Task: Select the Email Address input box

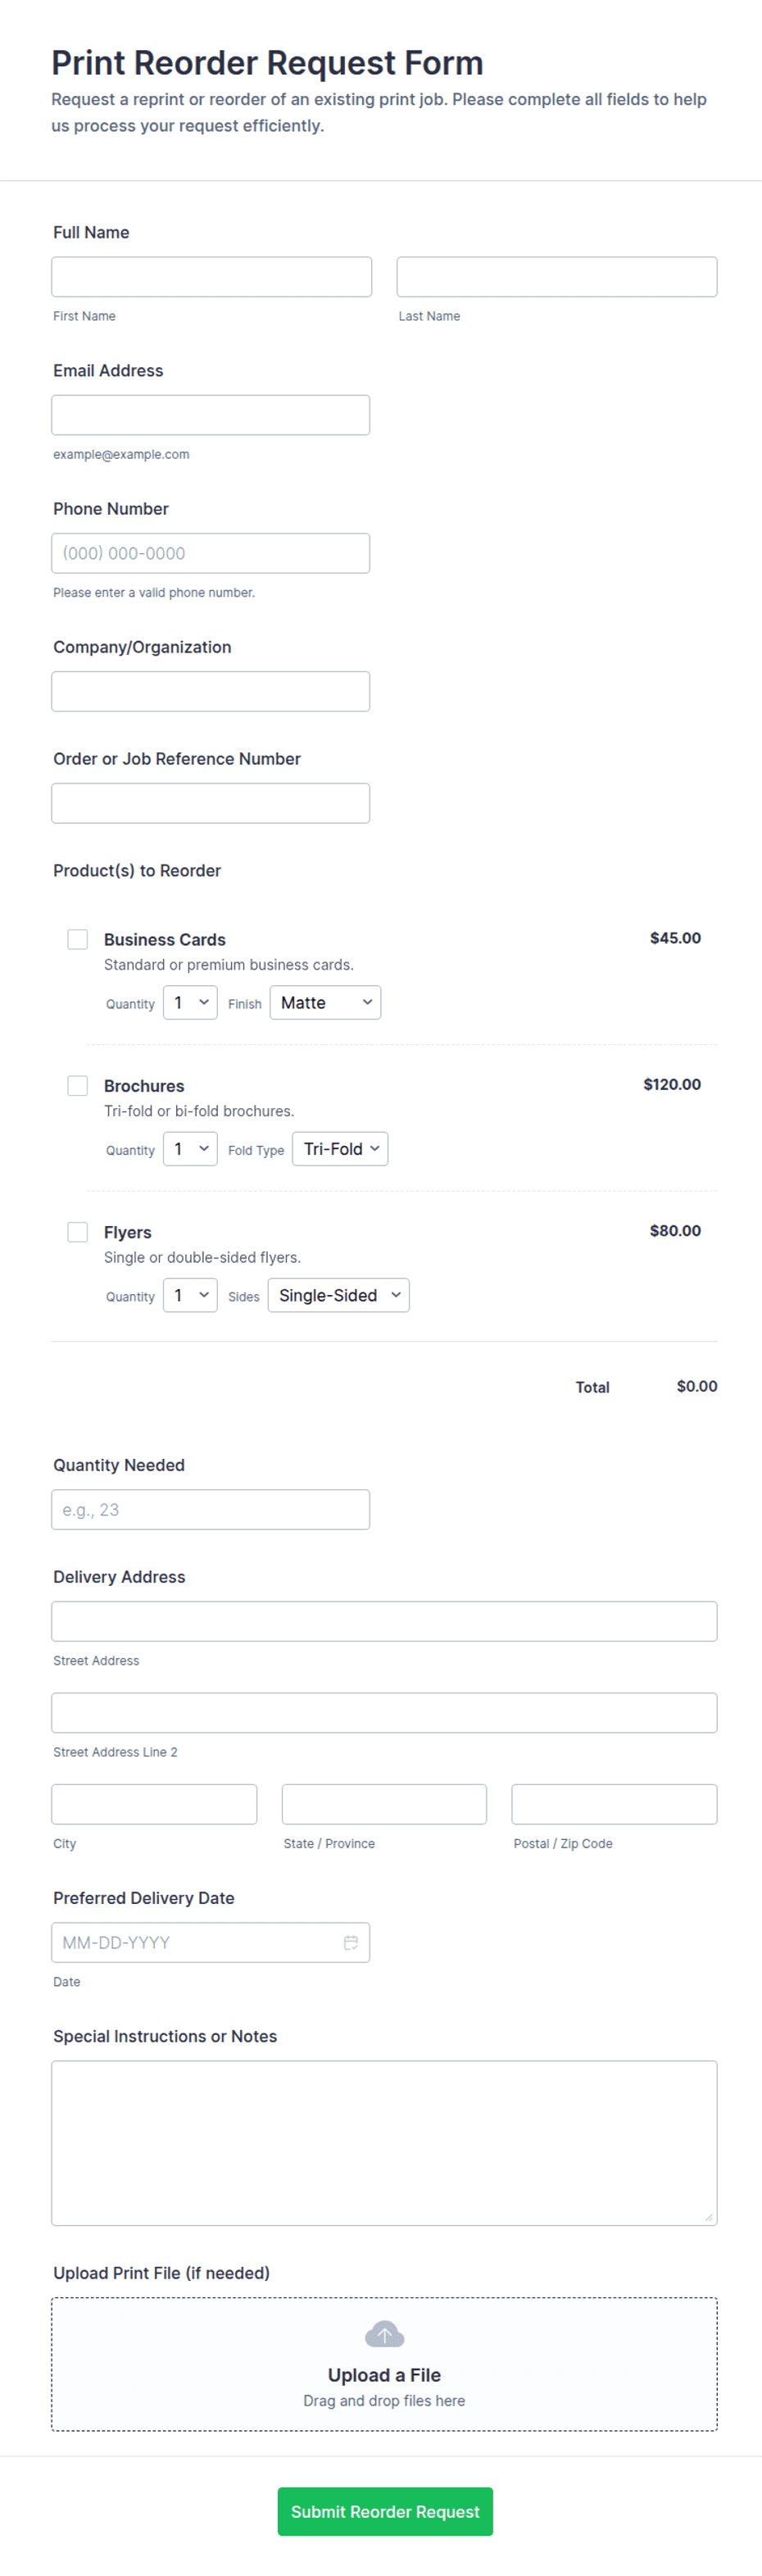Action: [x=211, y=414]
